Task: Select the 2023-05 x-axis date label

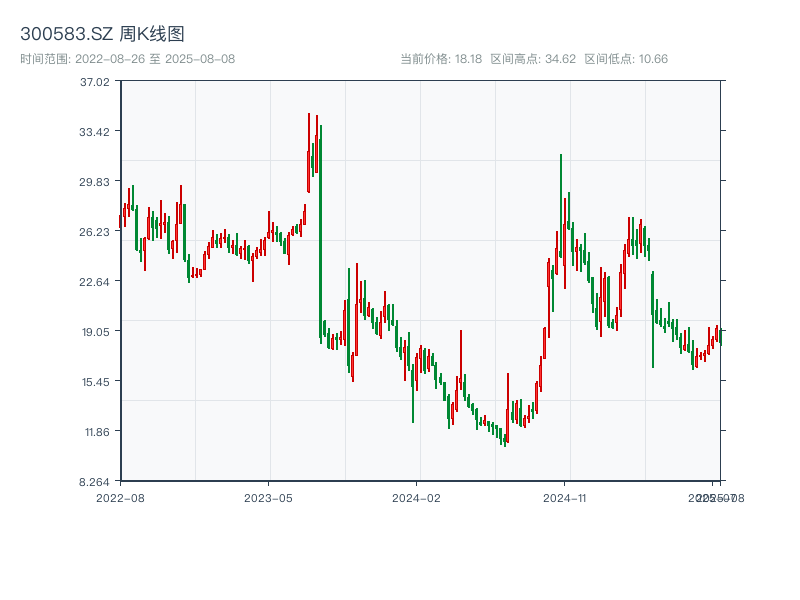Action: [268, 497]
